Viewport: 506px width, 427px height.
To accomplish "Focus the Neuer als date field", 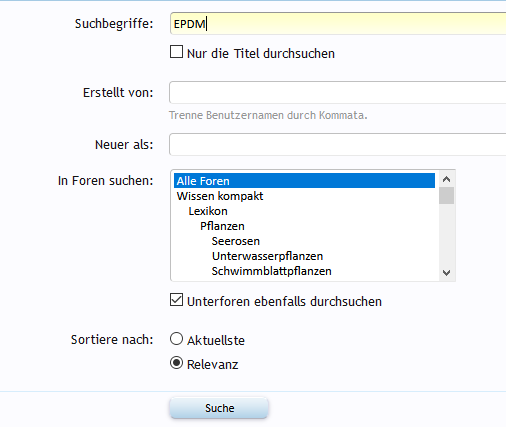I will [338, 144].
